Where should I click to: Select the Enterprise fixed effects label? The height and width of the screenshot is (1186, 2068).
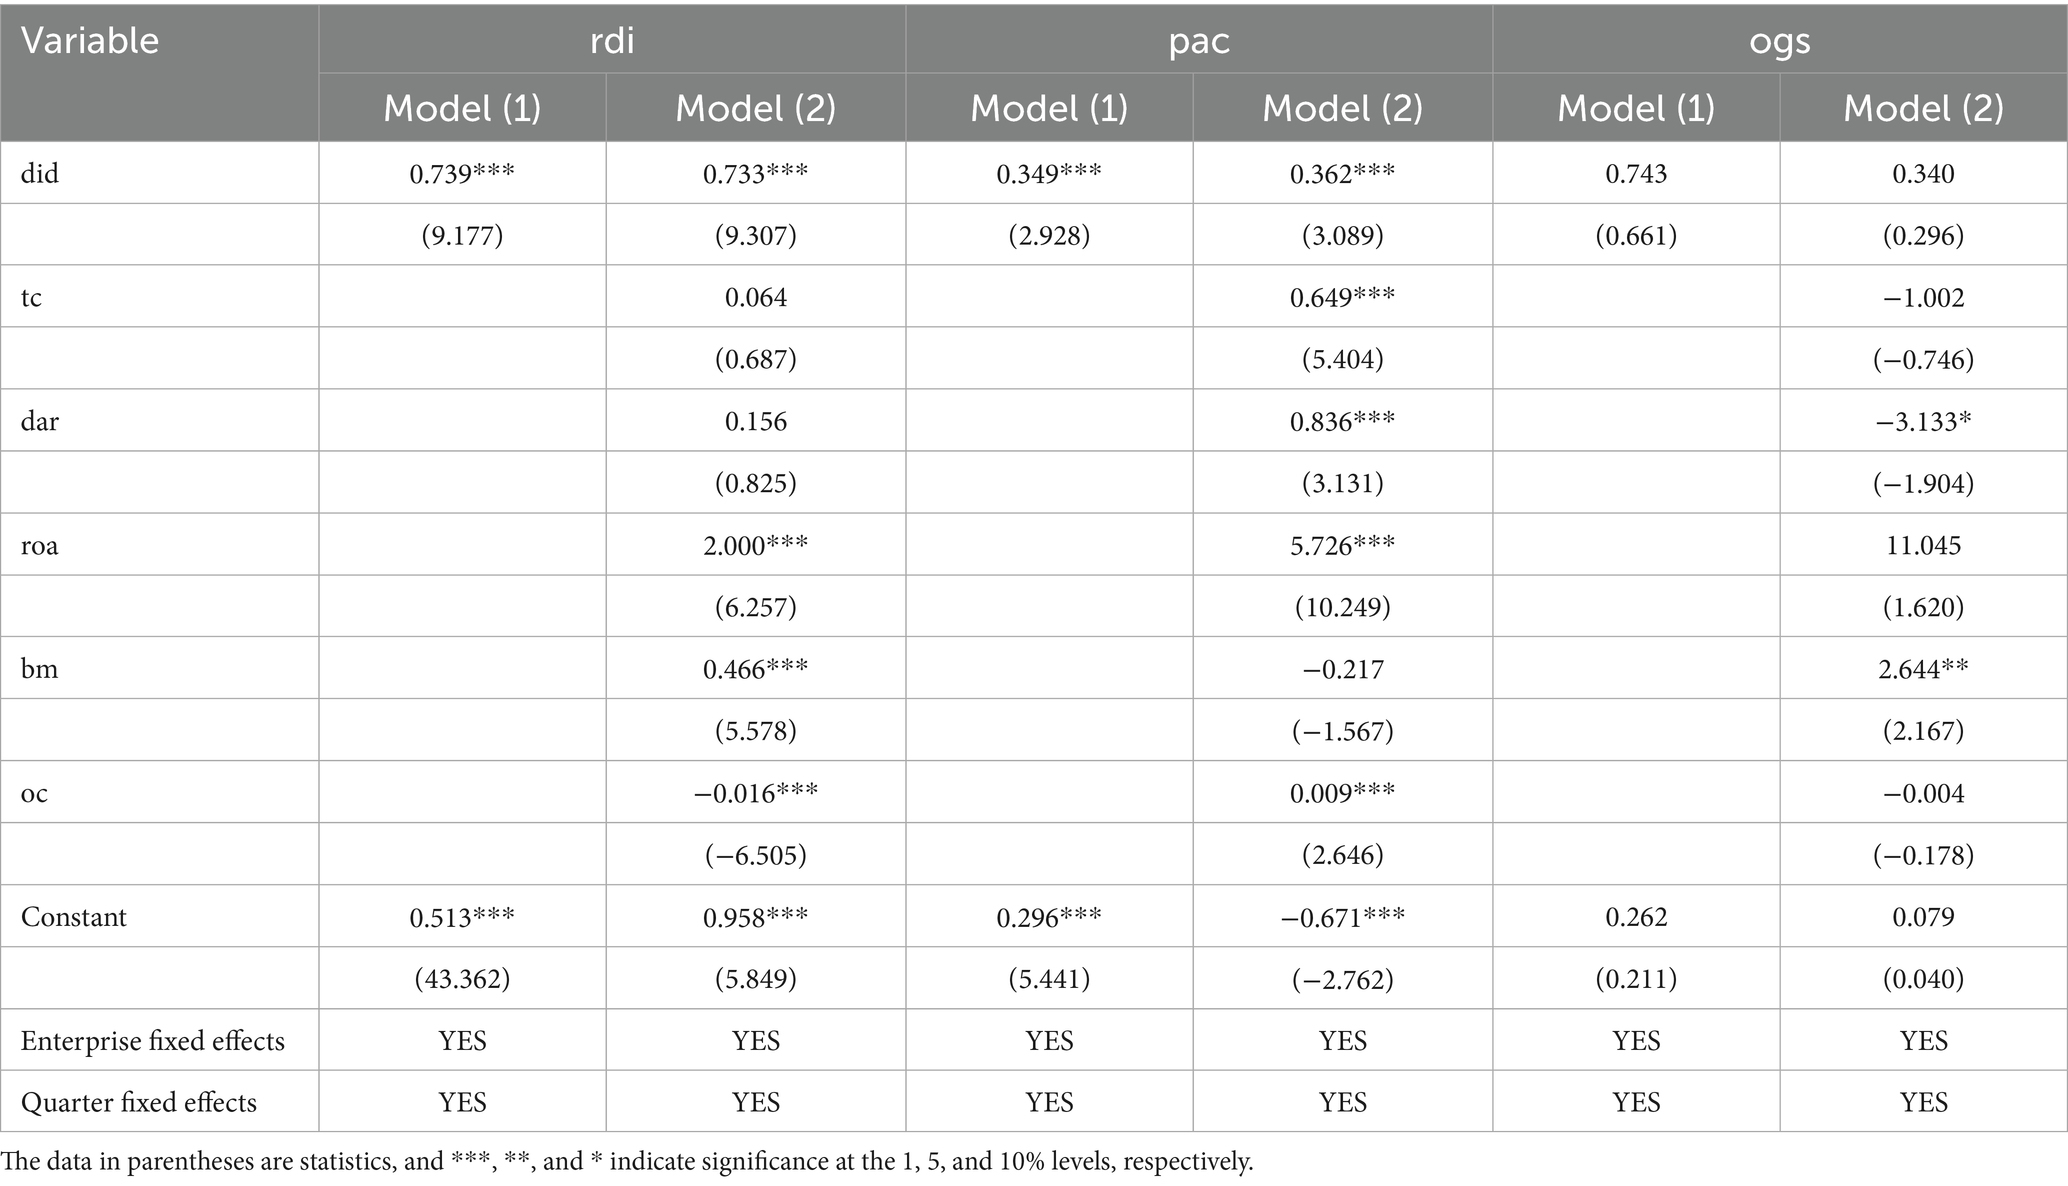pyautogui.click(x=153, y=1041)
